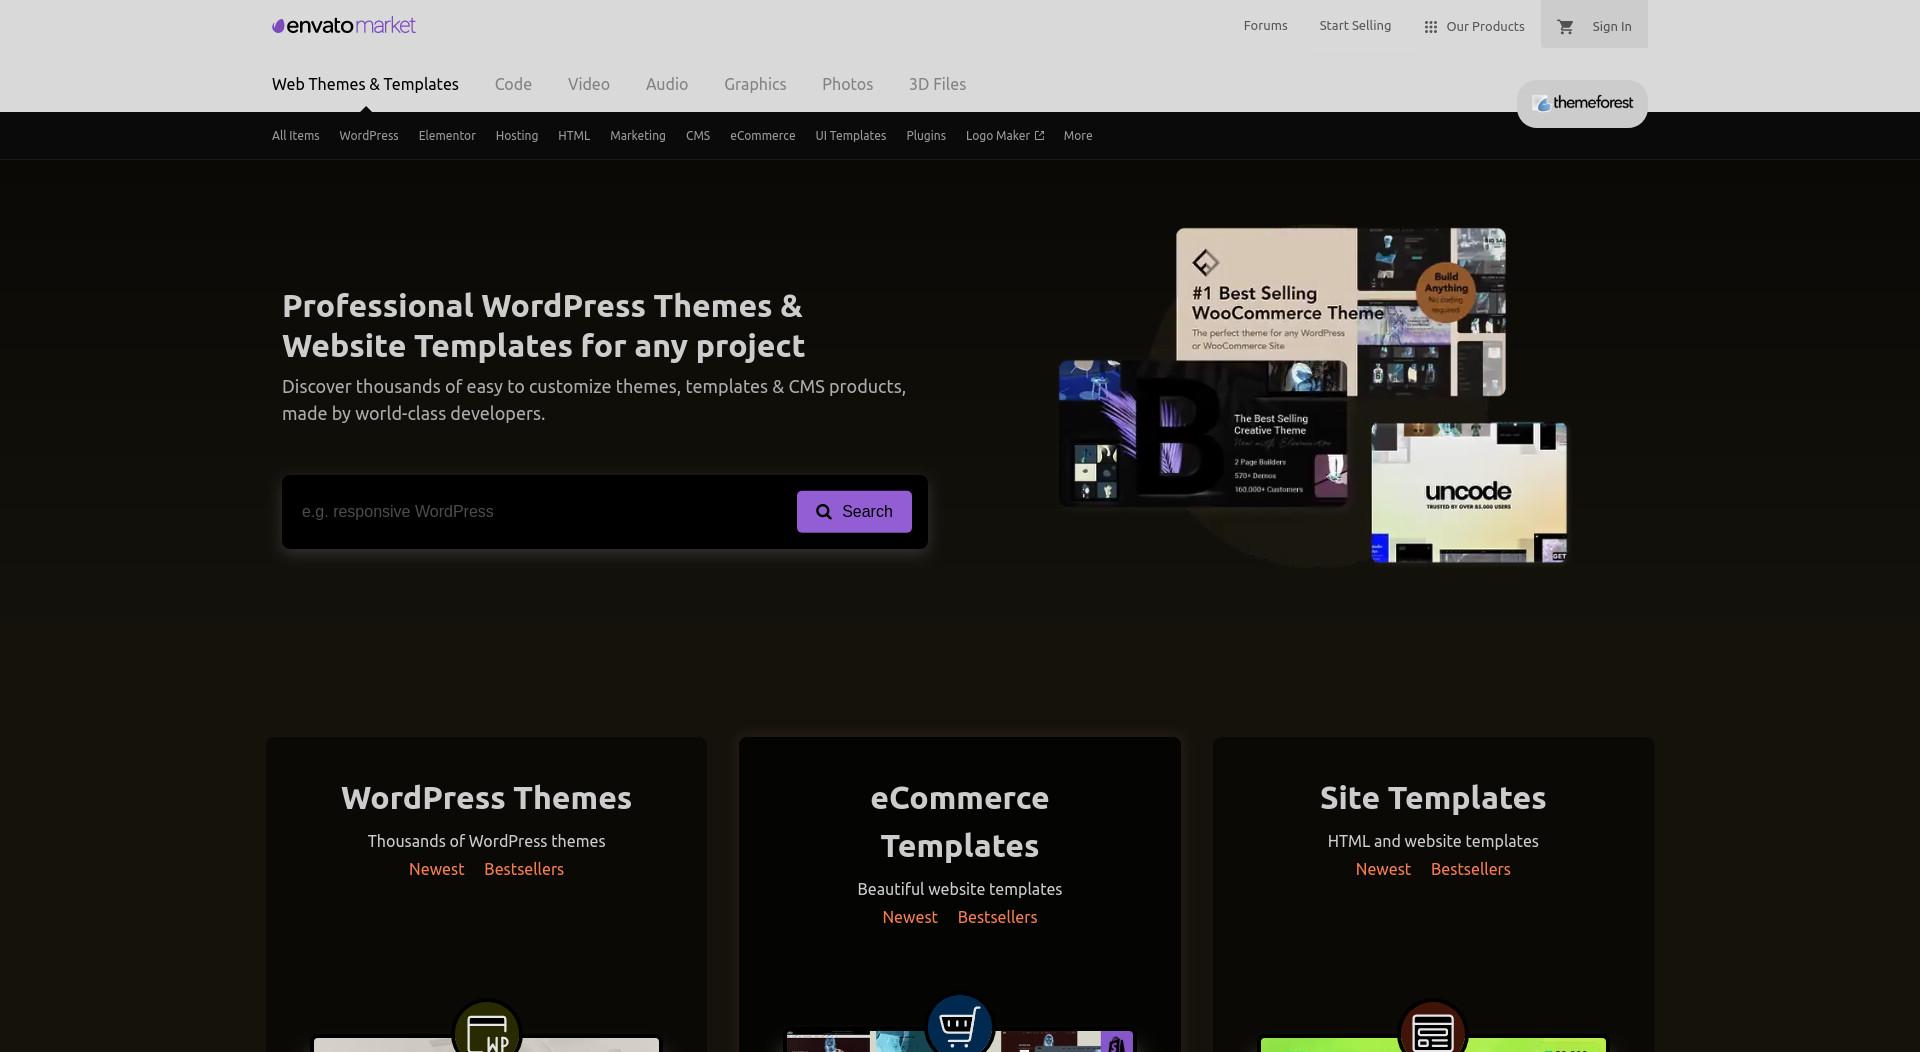Open WordPress in sub-navigation
1920x1052 pixels.
369,136
